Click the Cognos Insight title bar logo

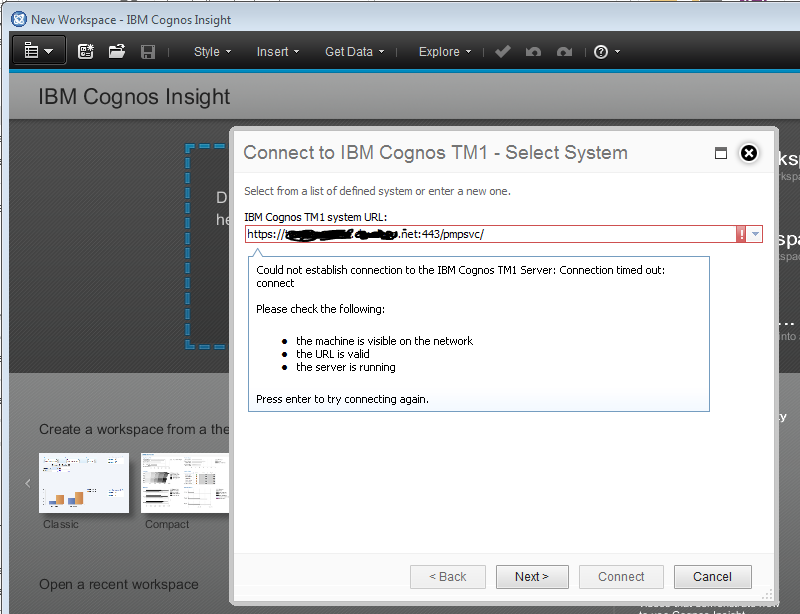(x=19, y=19)
